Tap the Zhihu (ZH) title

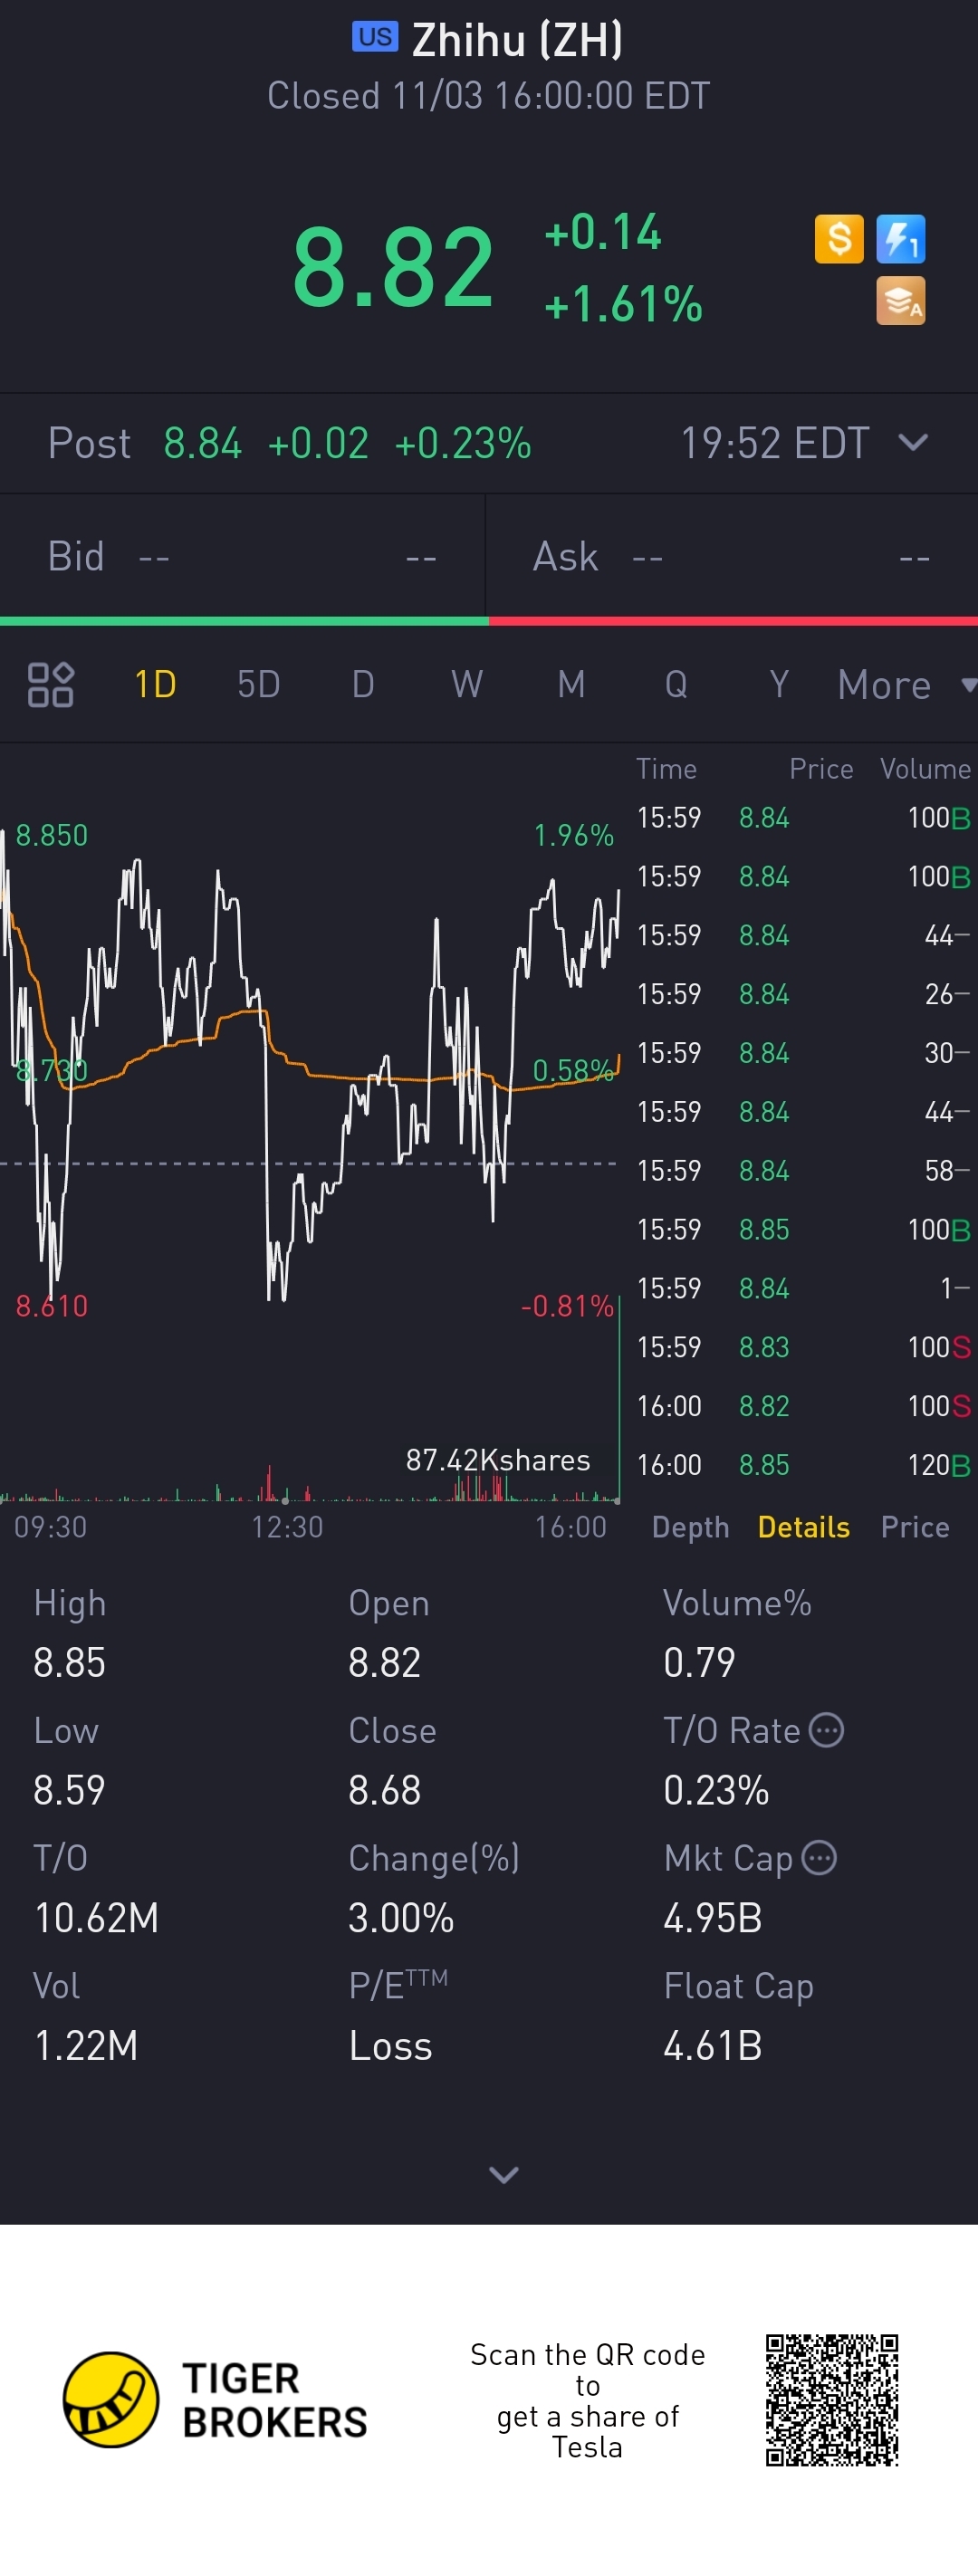(x=517, y=40)
